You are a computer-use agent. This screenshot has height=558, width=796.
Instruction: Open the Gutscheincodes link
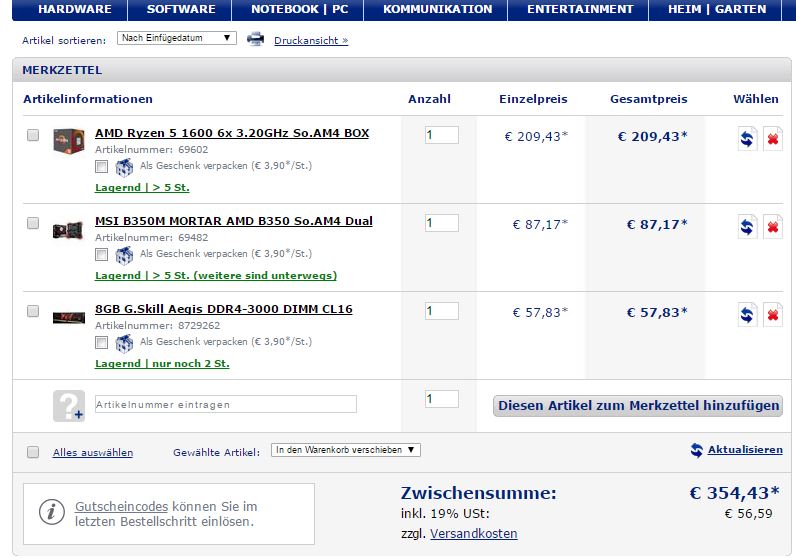121,507
